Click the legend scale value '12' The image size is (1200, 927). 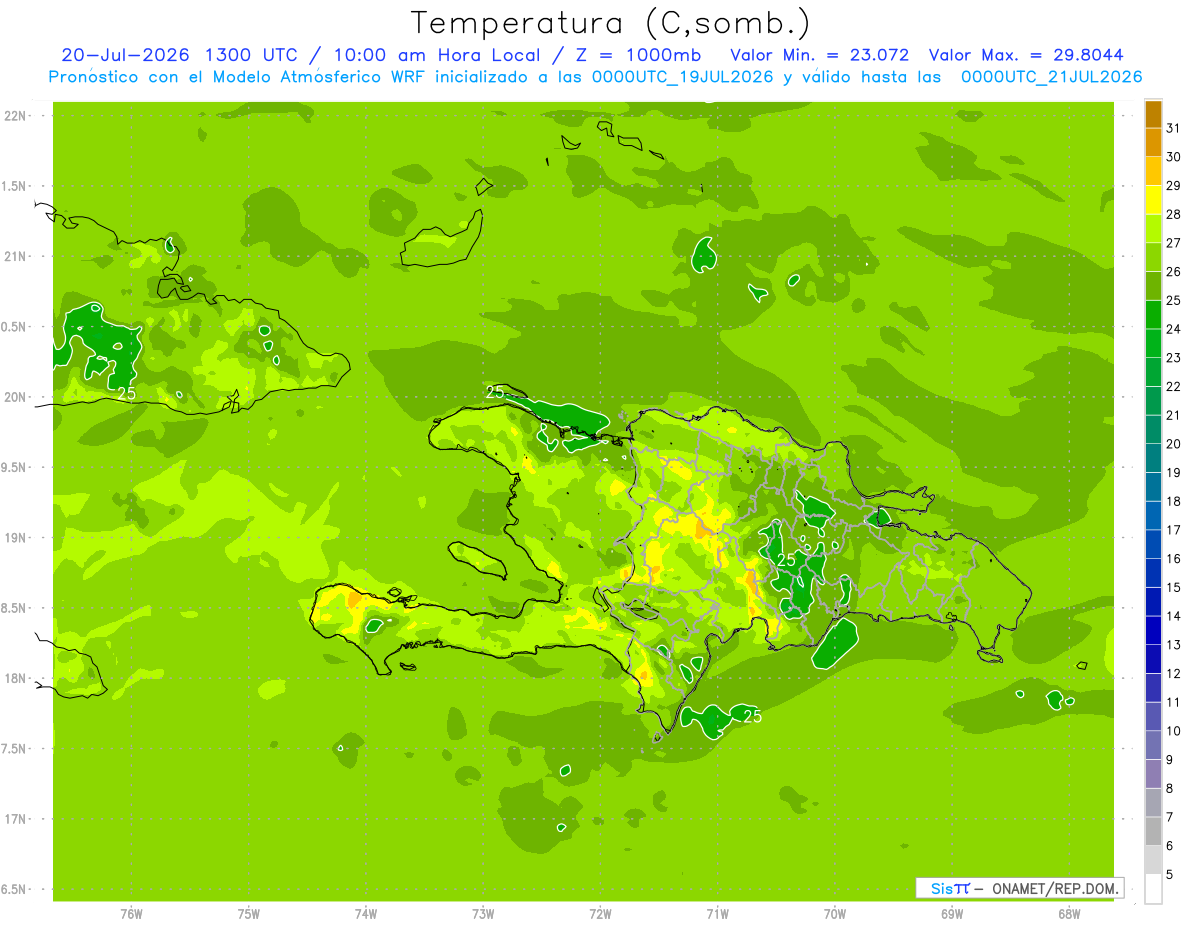click(1173, 673)
